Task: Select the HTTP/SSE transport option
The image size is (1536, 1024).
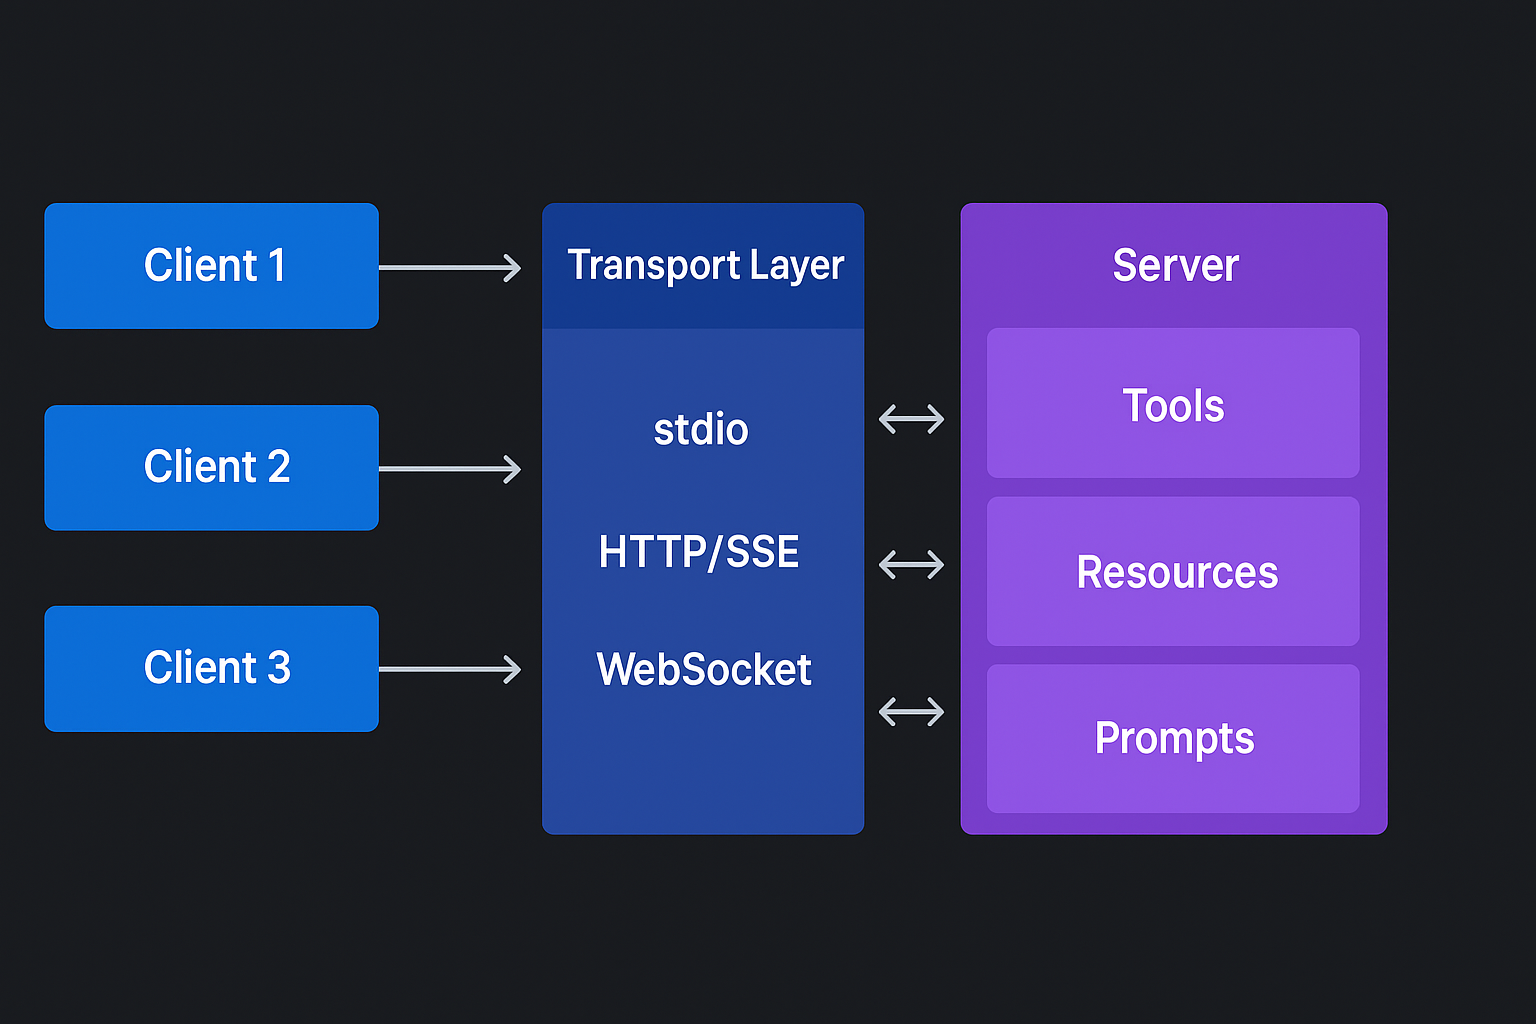Action: pos(699,551)
